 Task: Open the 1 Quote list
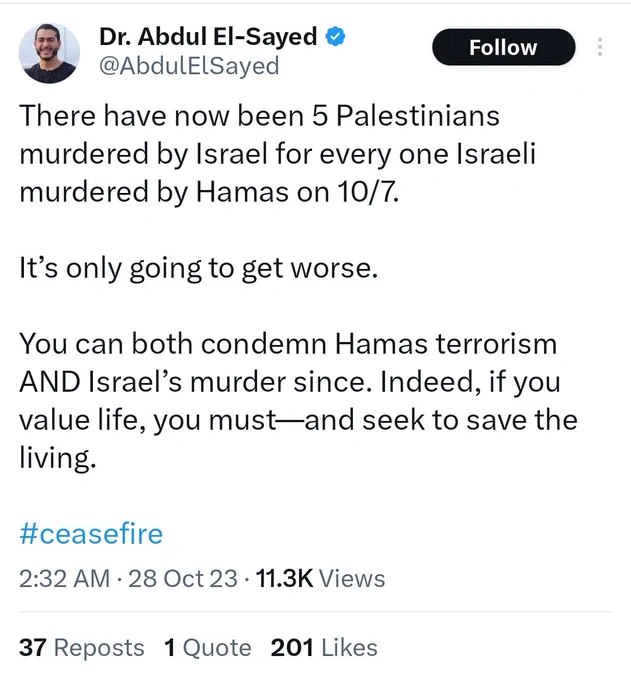[208, 648]
